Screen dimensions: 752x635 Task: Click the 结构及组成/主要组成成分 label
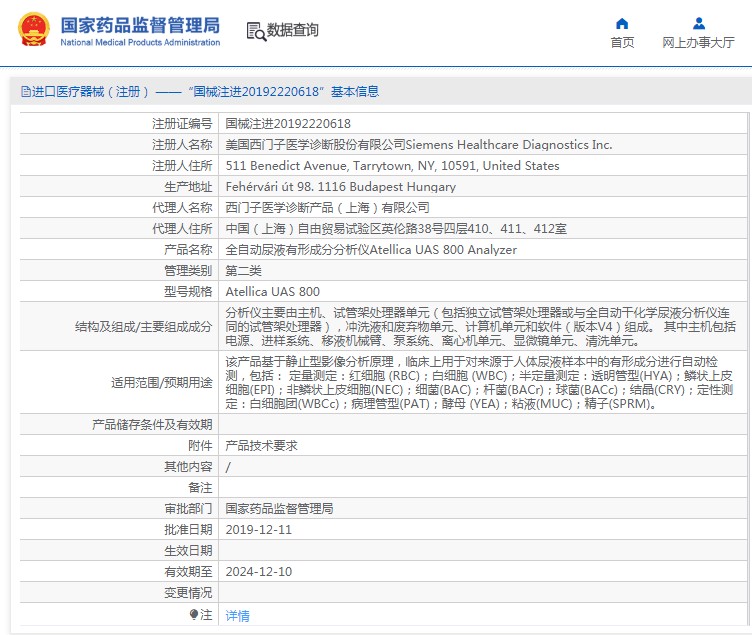pos(143,327)
